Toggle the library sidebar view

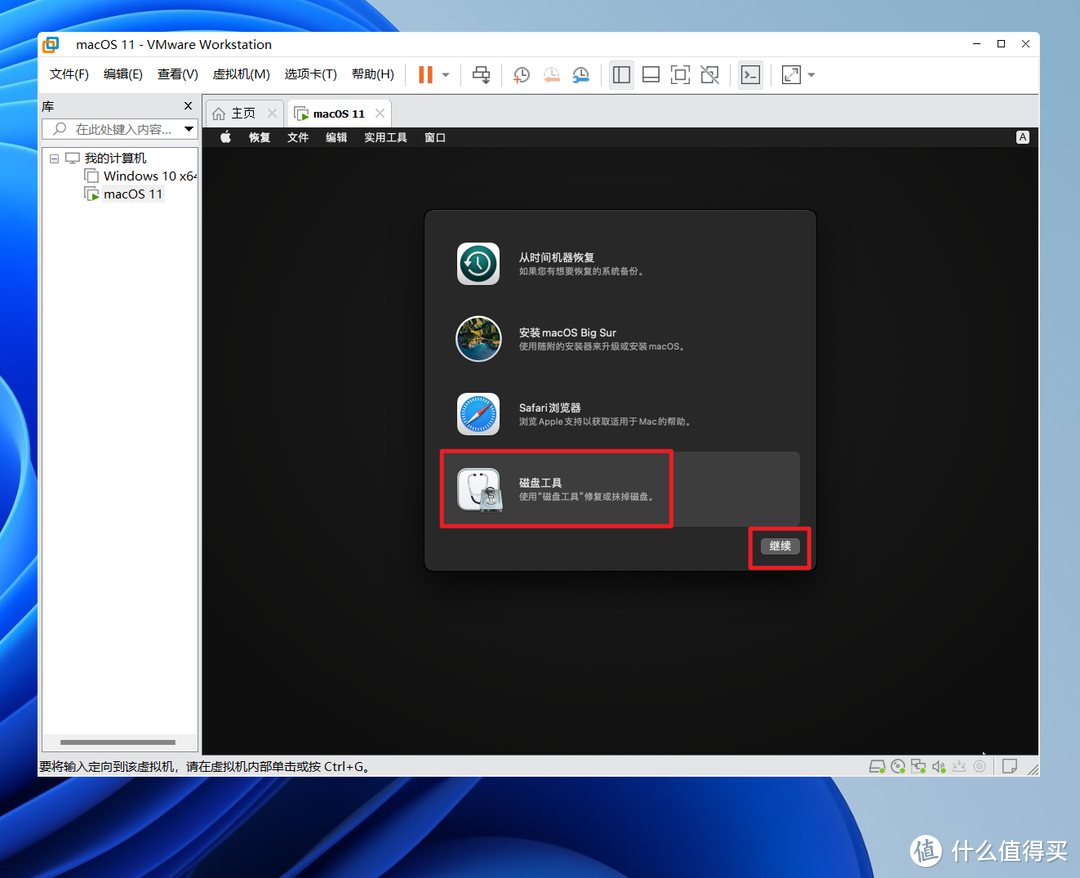pos(621,74)
